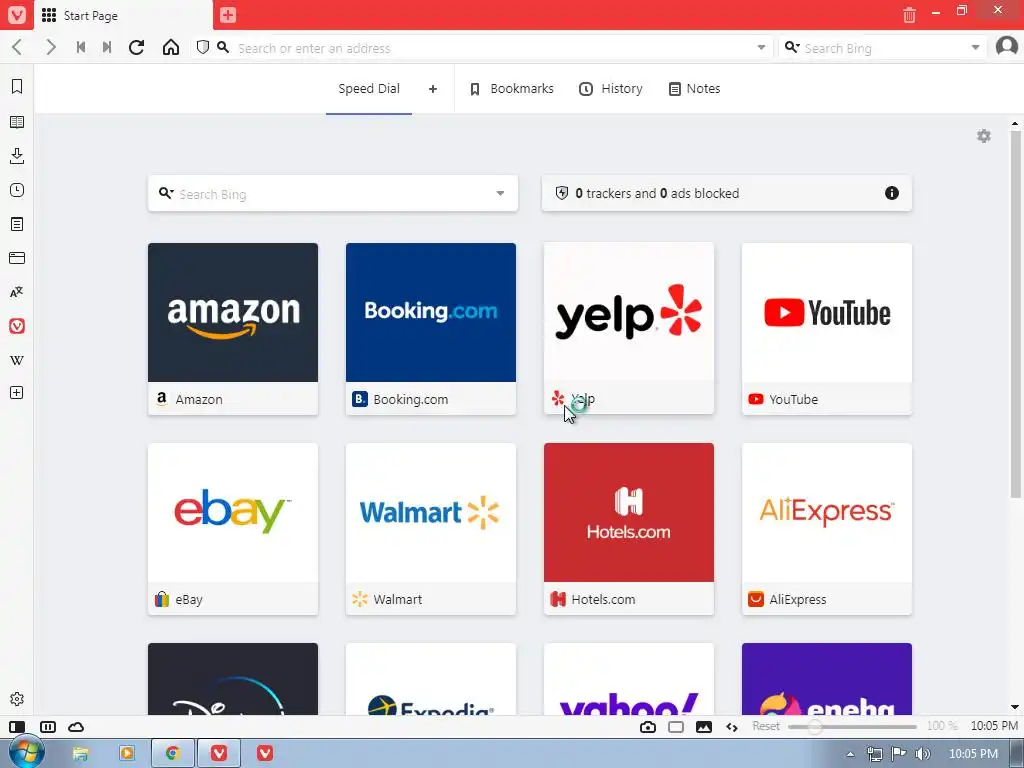1024x768 pixels.
Task: Open Downloads panel
Action: (x=17, y=155)
